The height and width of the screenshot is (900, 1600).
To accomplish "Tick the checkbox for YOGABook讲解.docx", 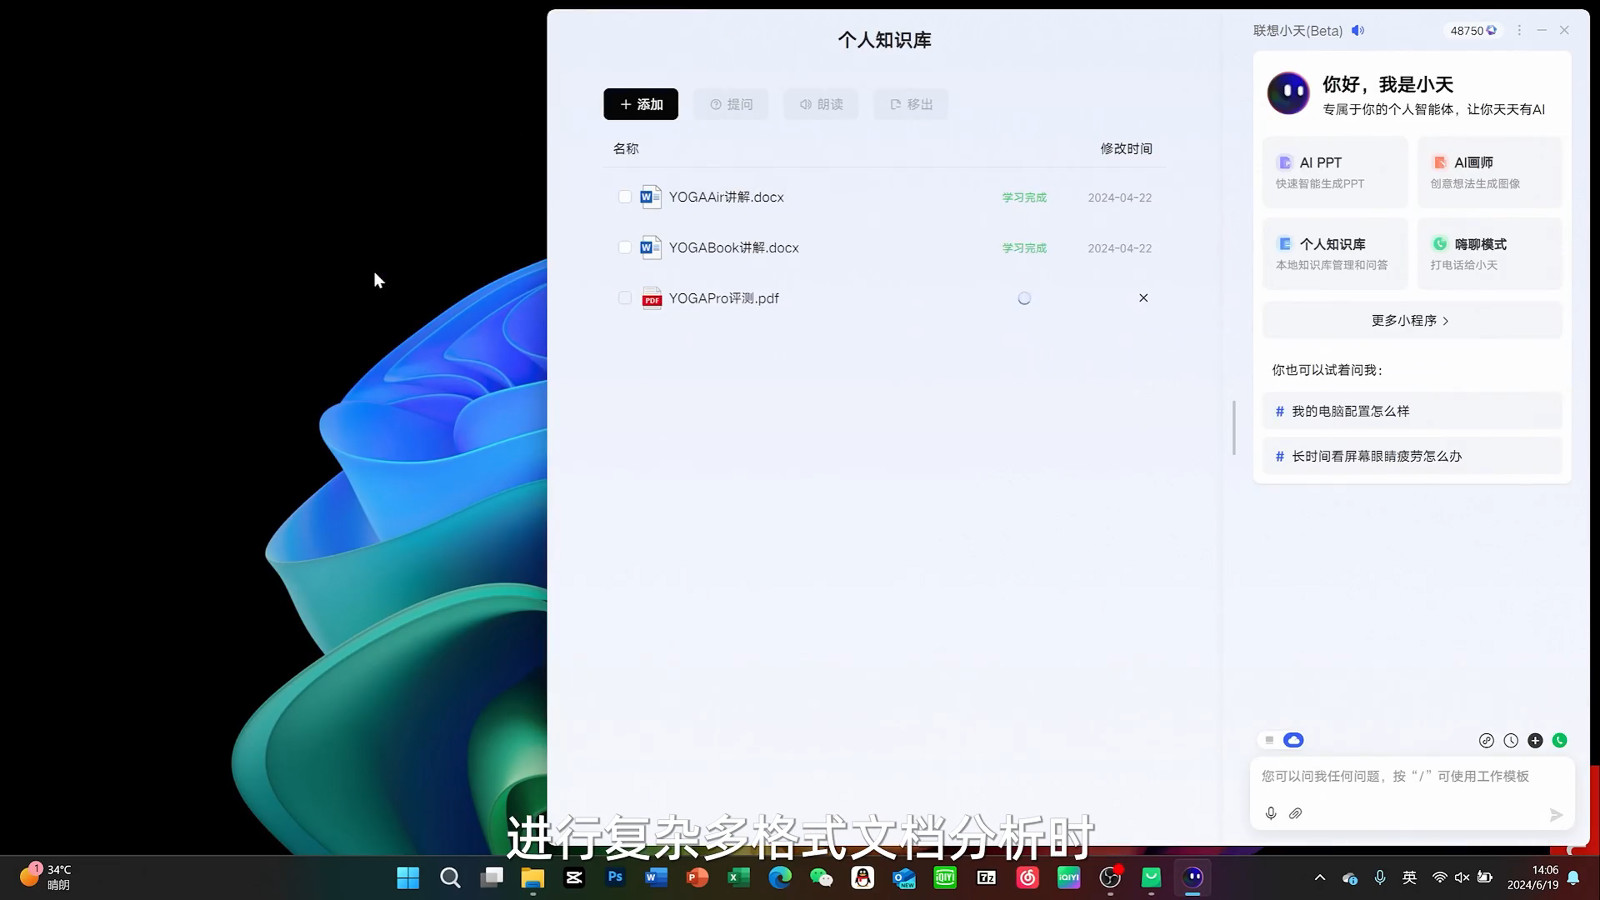I will [x=625, y=247].
